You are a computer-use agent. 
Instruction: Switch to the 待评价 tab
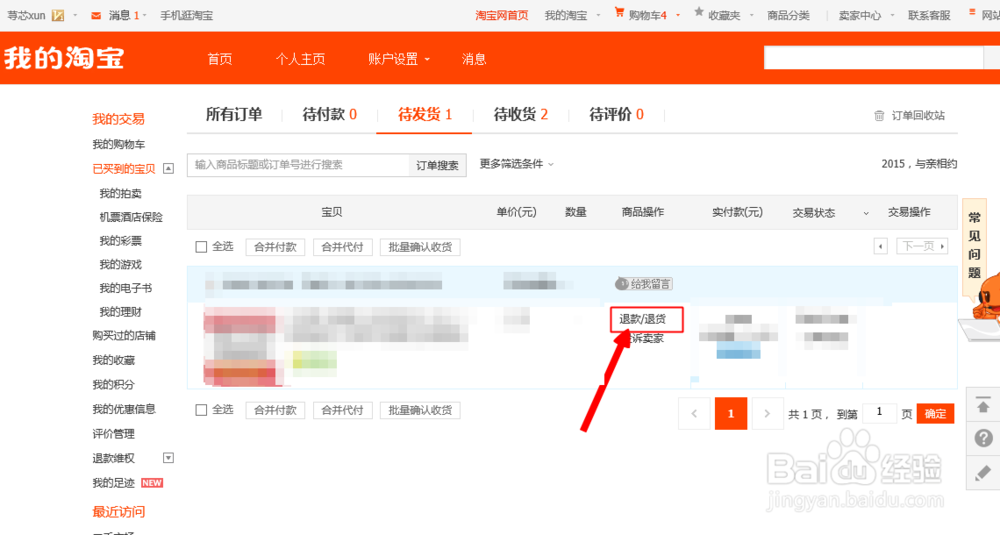(x=616, y=115)
